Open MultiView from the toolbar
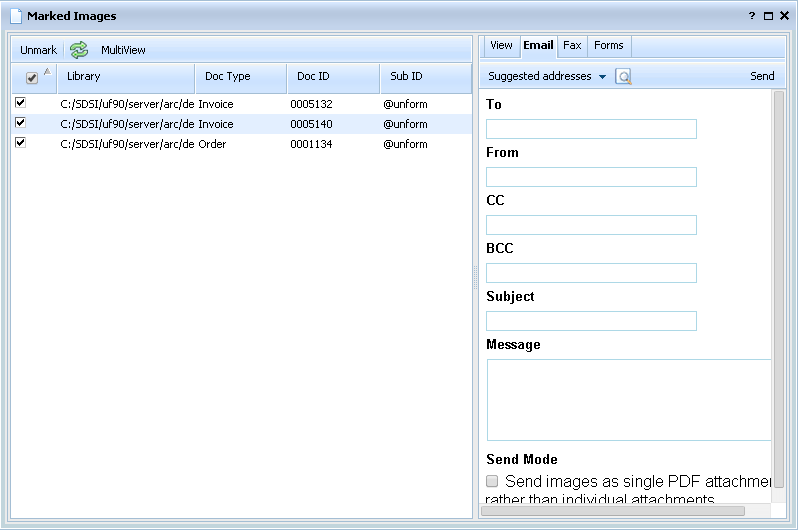The width and height of the screenshot is (799, 531). pyautogui.click(x=123, y=50)
